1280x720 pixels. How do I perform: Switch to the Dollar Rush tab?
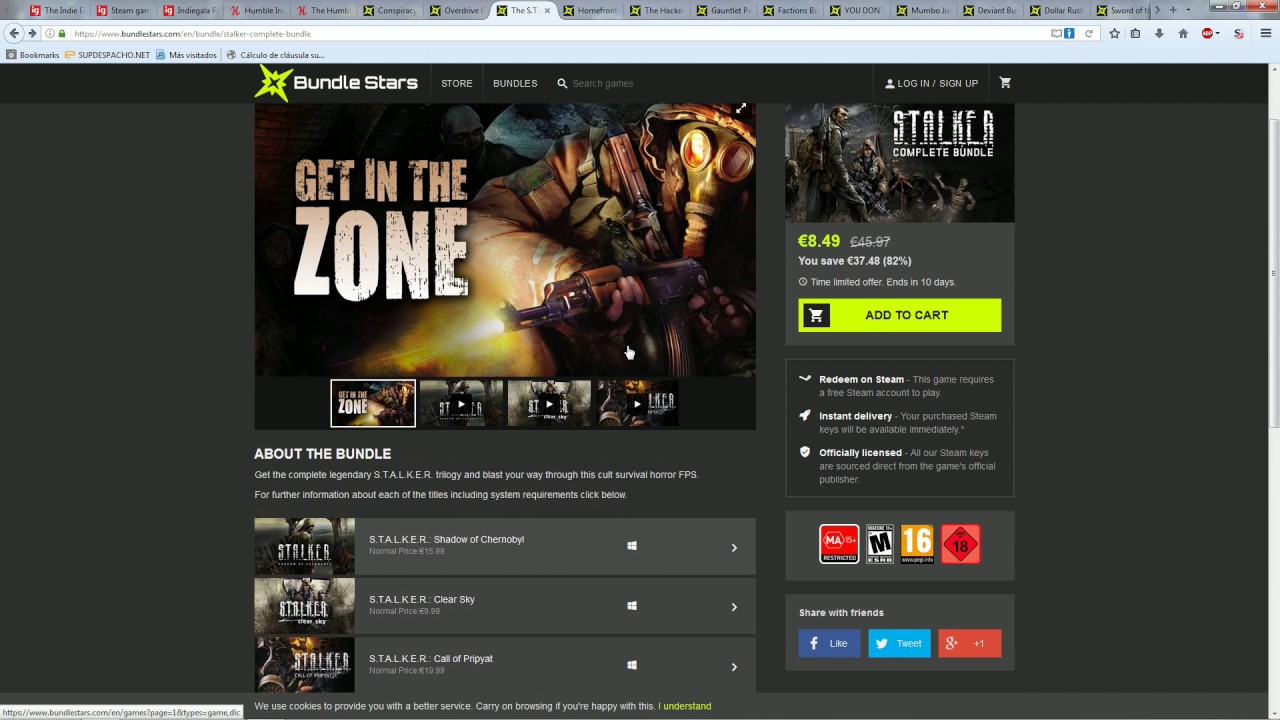(x=1056, y=10)
